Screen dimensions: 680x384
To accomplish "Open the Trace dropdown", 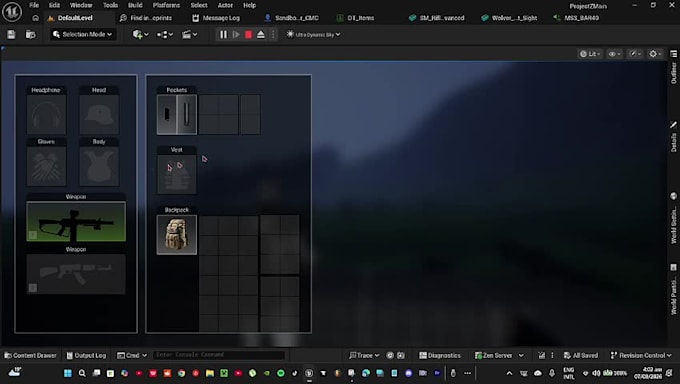I will (364, 355).
